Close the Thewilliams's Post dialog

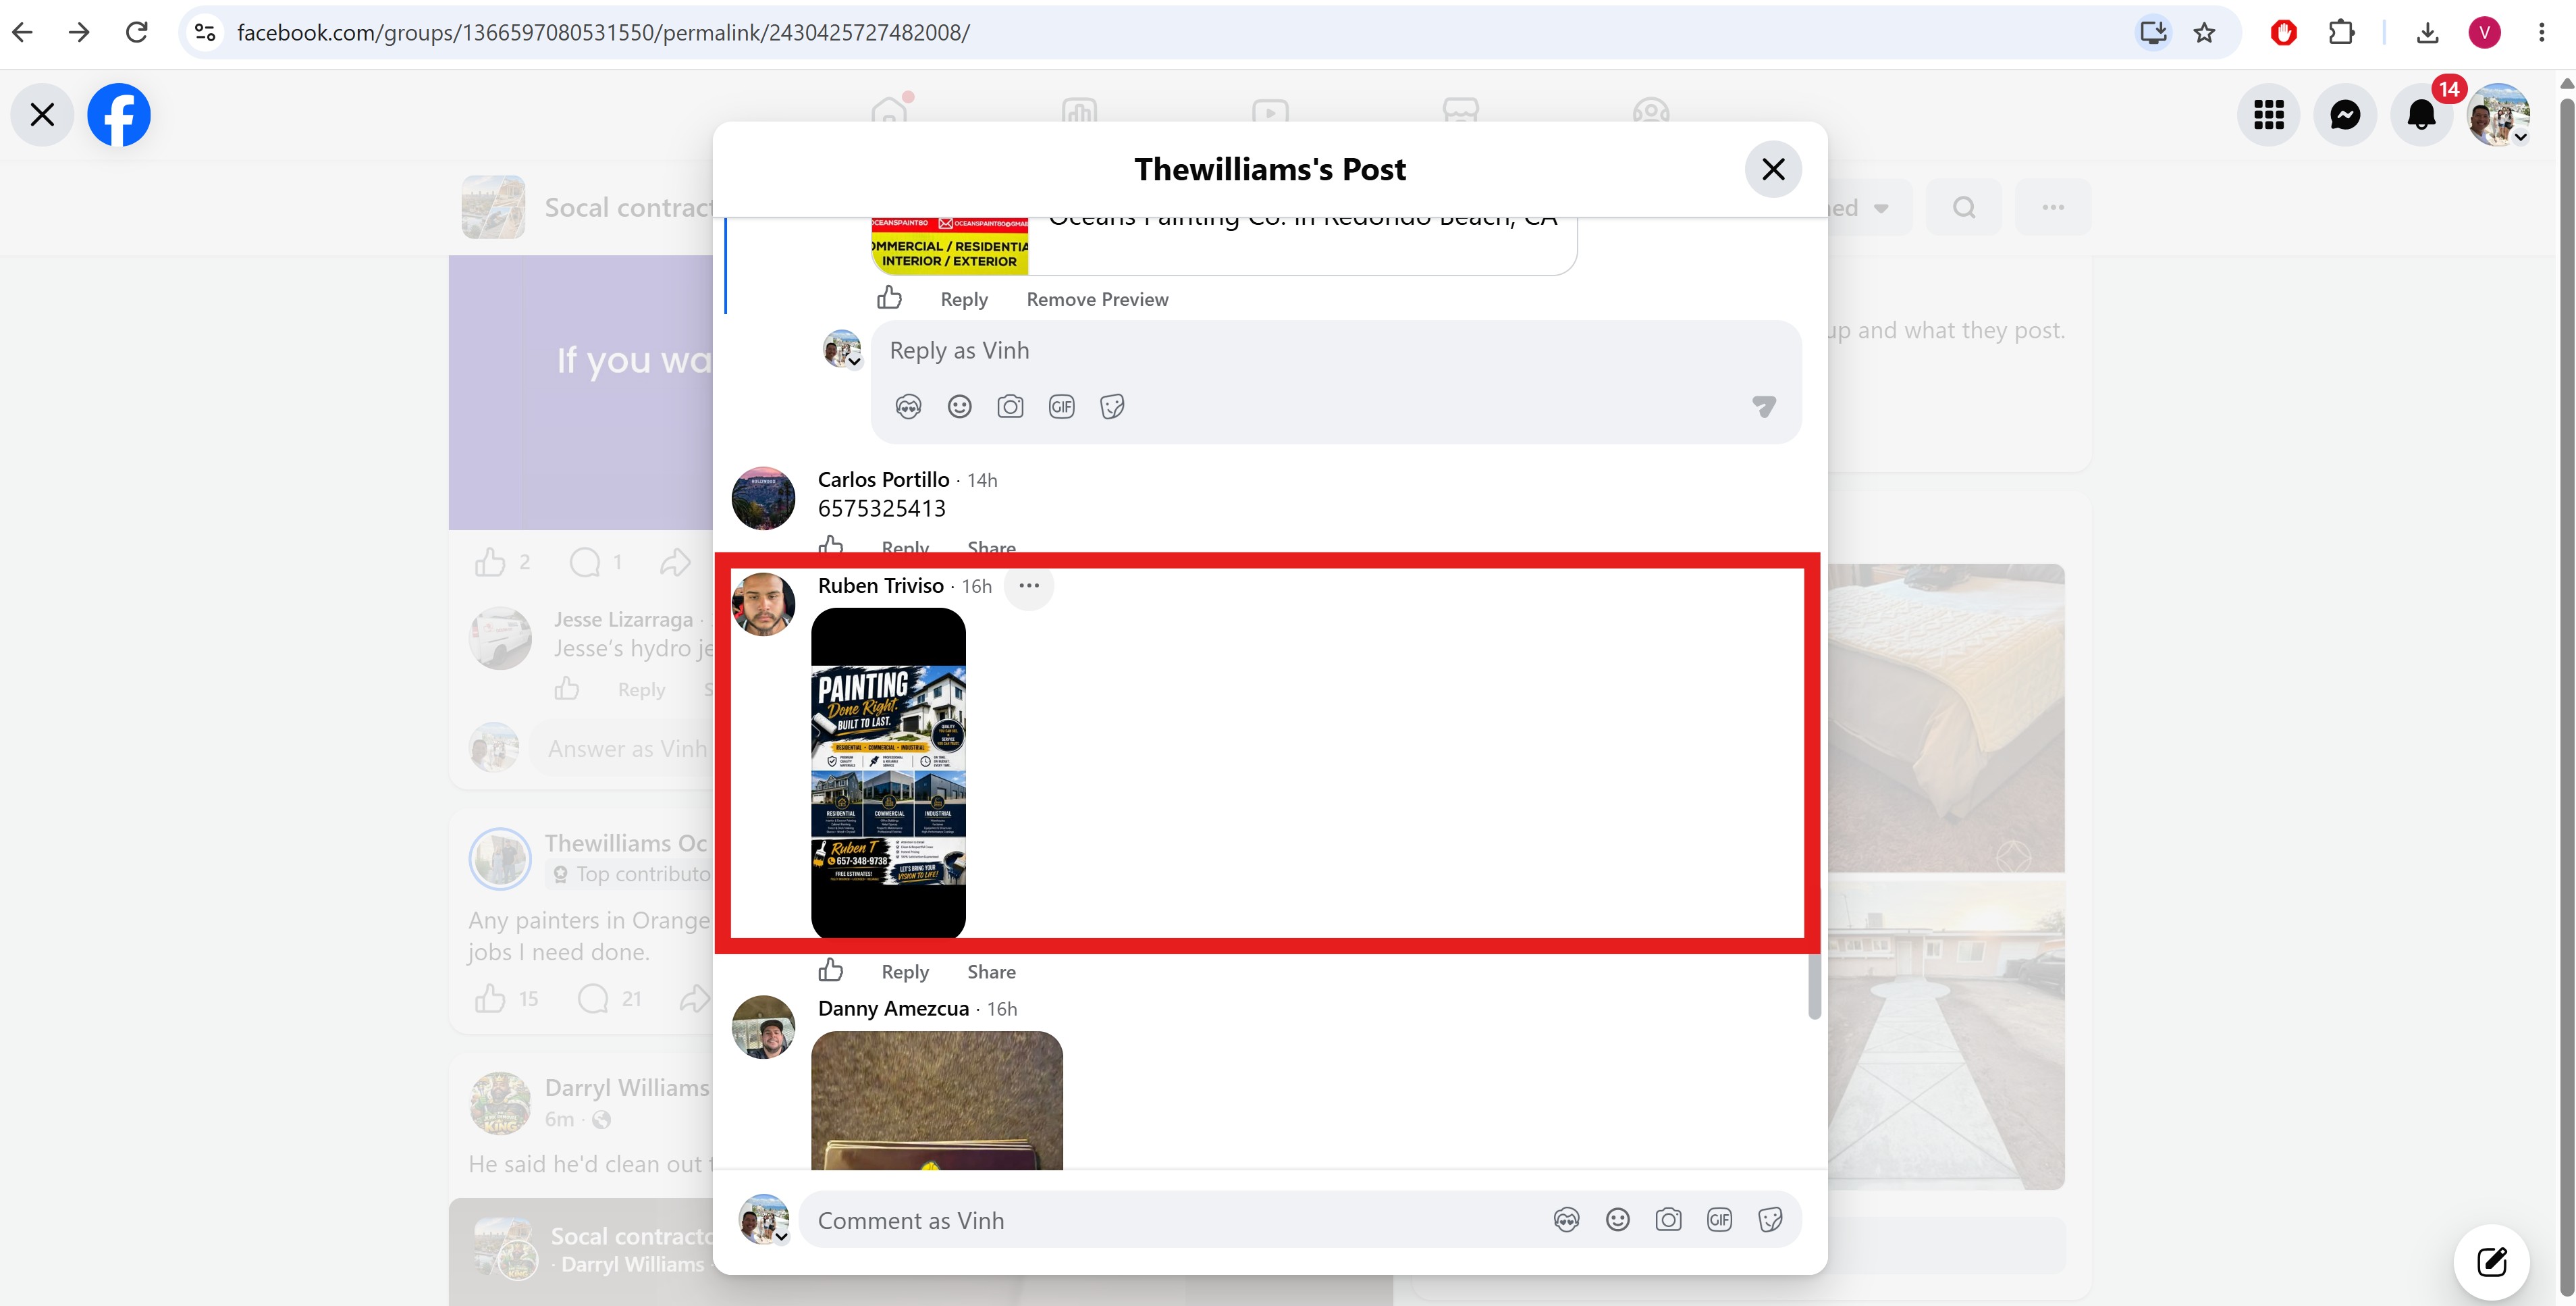(x=1773, y=169)
